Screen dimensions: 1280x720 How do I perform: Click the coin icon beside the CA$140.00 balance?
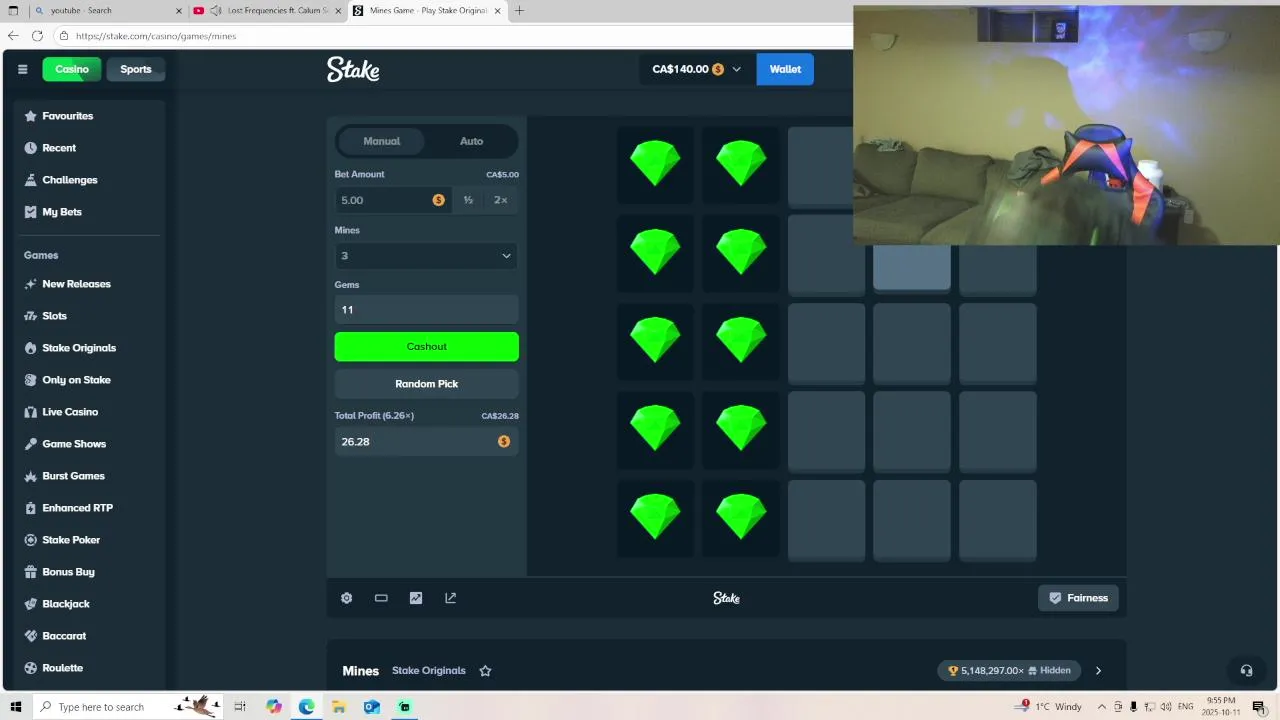(x=718, y=69)
